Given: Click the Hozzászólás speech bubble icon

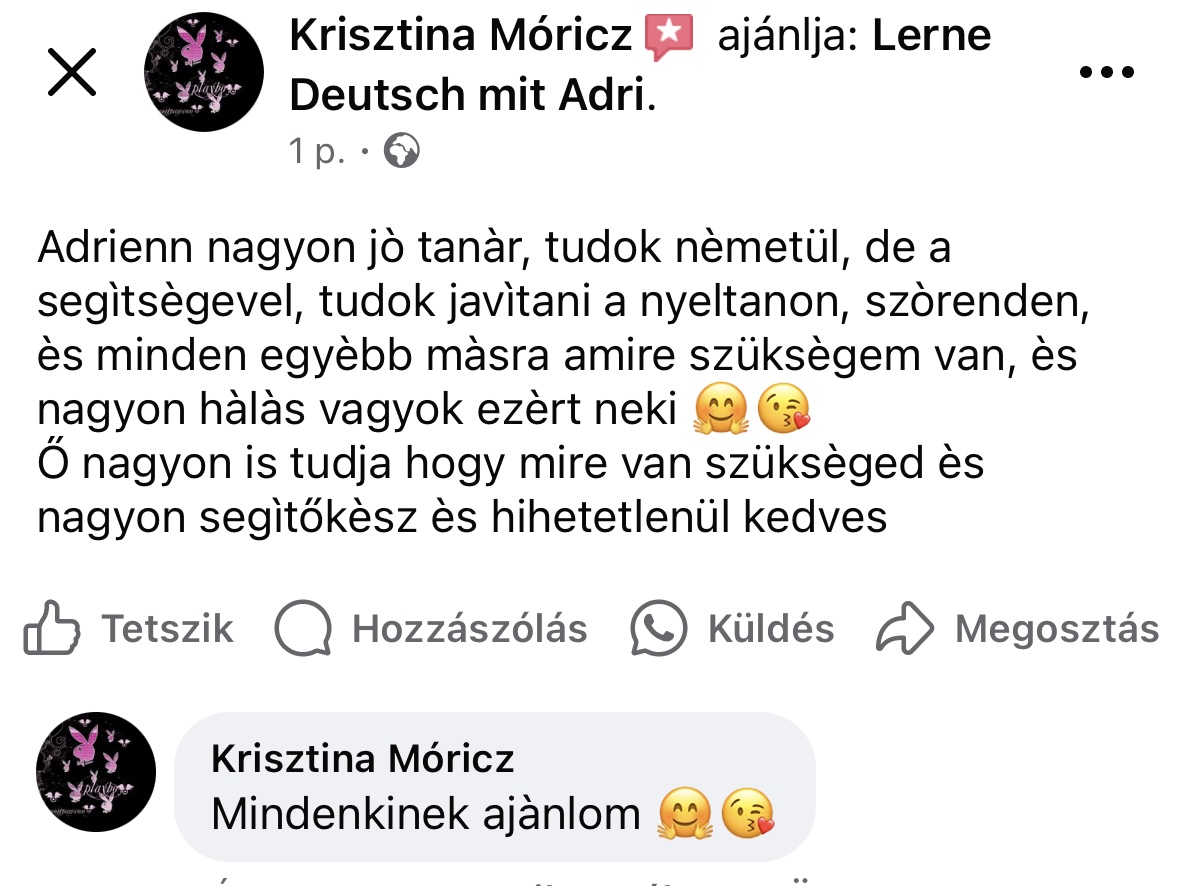Looking at the screenshot, I should 303,628.
